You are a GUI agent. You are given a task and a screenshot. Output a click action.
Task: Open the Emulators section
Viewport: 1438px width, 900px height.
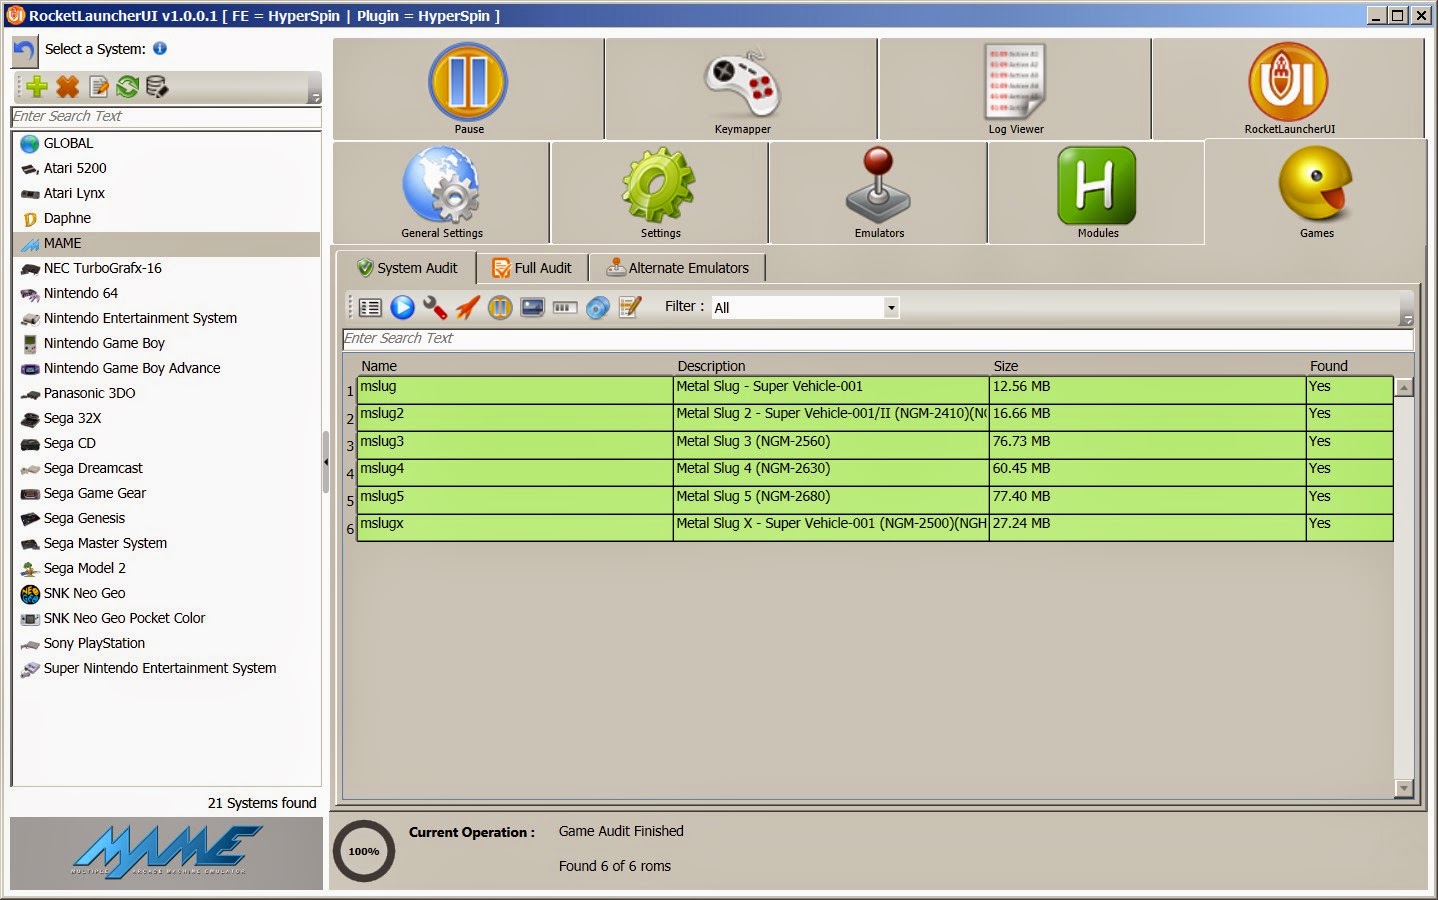tap(879, 193)
